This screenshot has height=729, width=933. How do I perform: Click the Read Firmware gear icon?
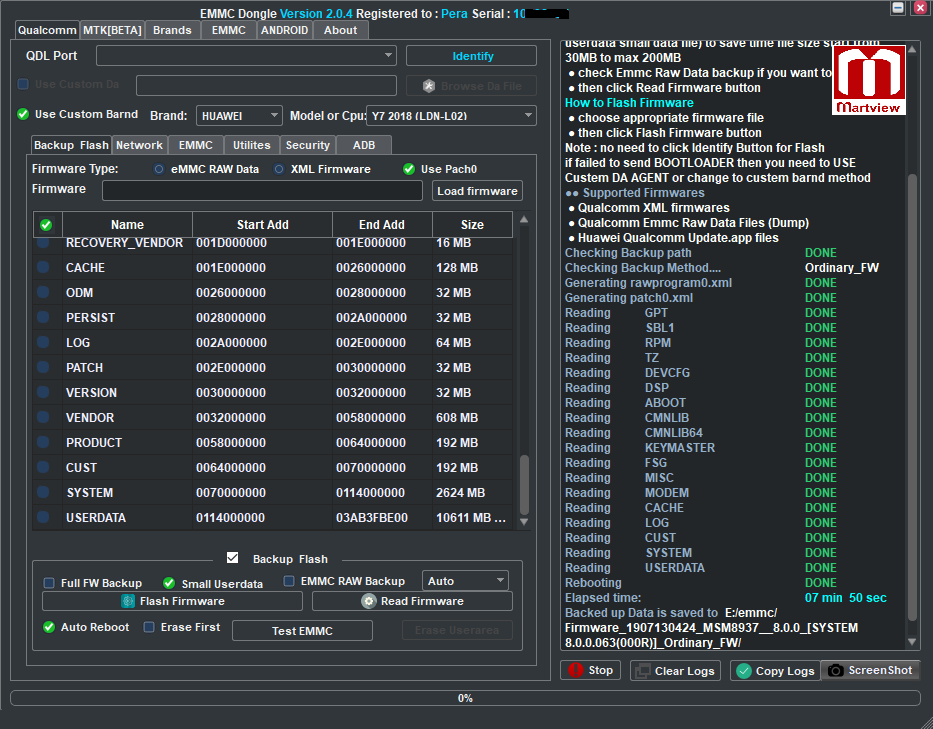(368, 601)
